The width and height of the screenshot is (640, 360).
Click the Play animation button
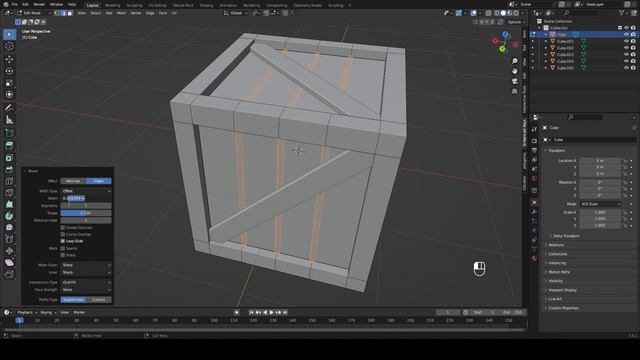(x=271, y=312)
